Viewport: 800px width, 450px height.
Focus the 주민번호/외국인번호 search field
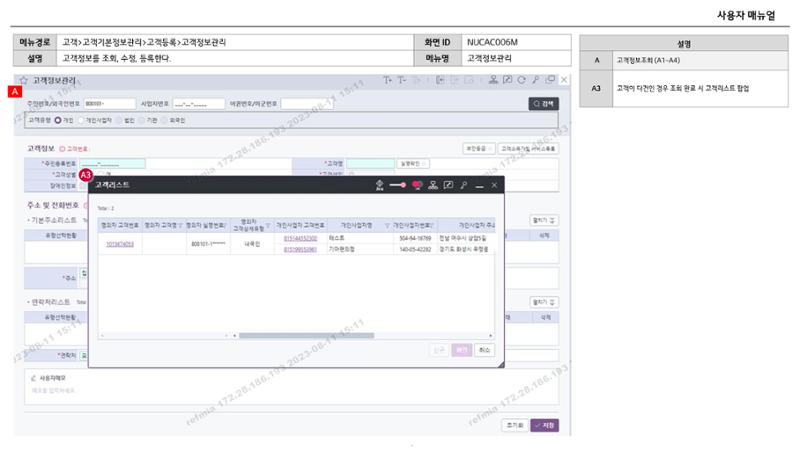tap(110, 104)
